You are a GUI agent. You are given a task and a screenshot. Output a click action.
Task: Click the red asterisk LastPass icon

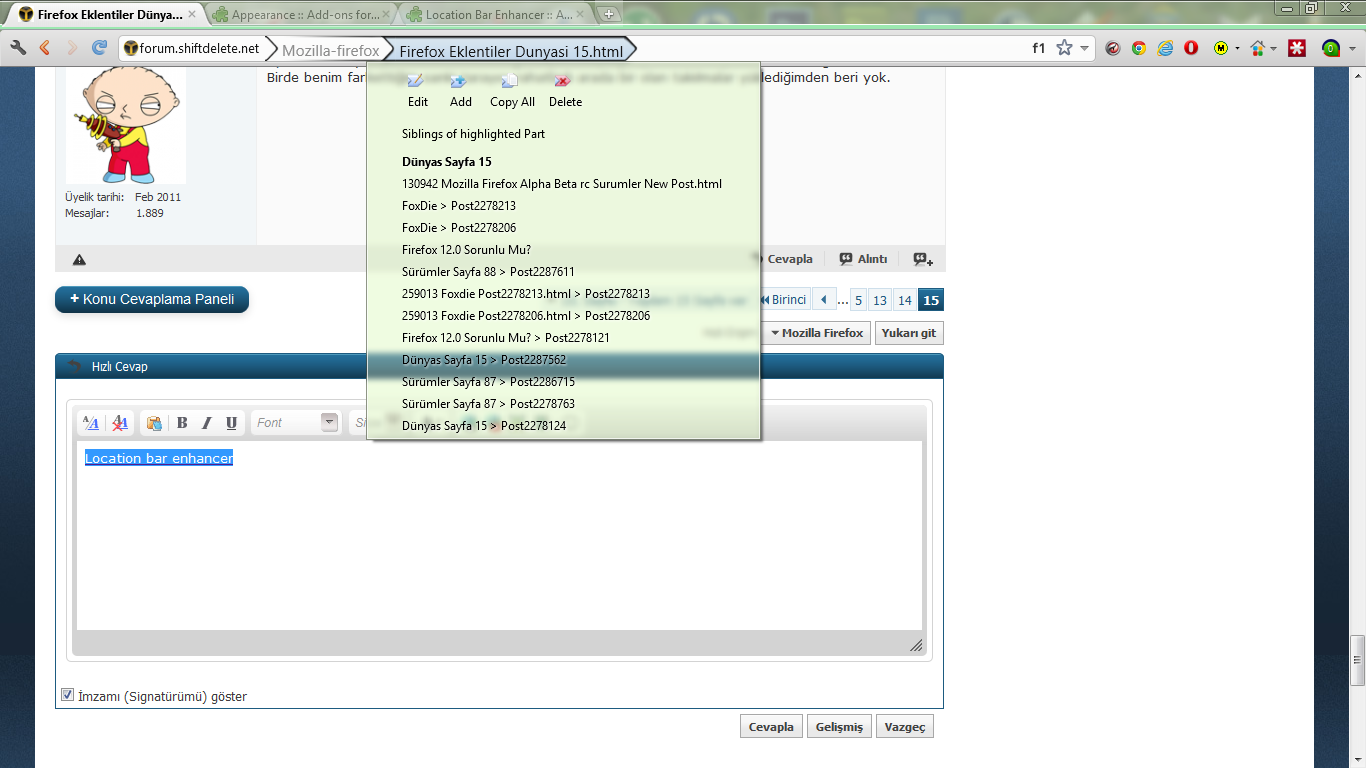(x=1297, y=47)
